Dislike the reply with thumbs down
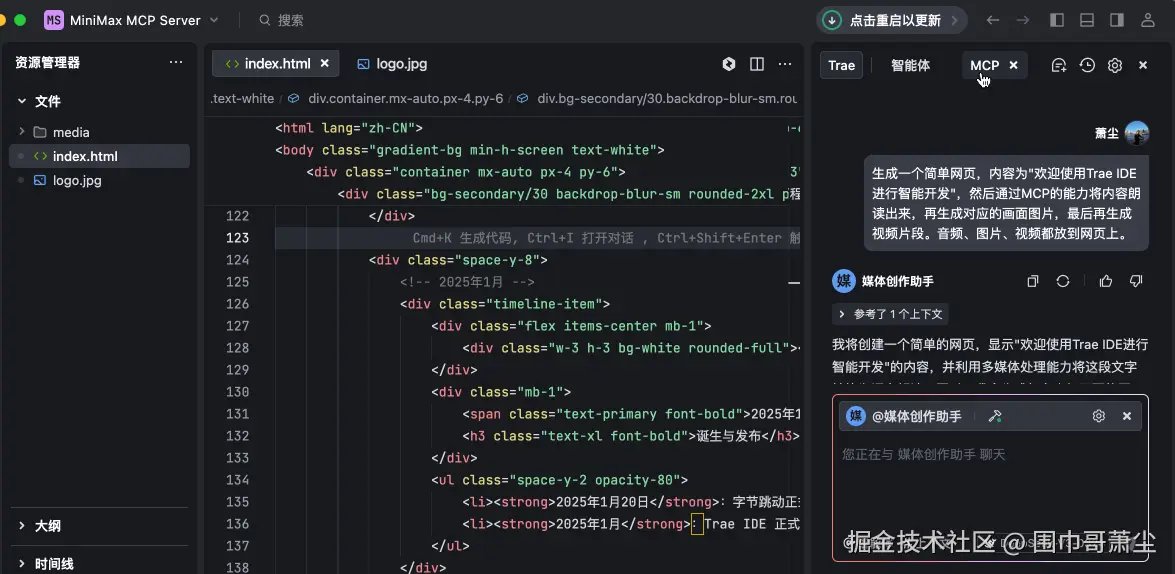Screen dimensions: 1175x574 point(1136,281)
